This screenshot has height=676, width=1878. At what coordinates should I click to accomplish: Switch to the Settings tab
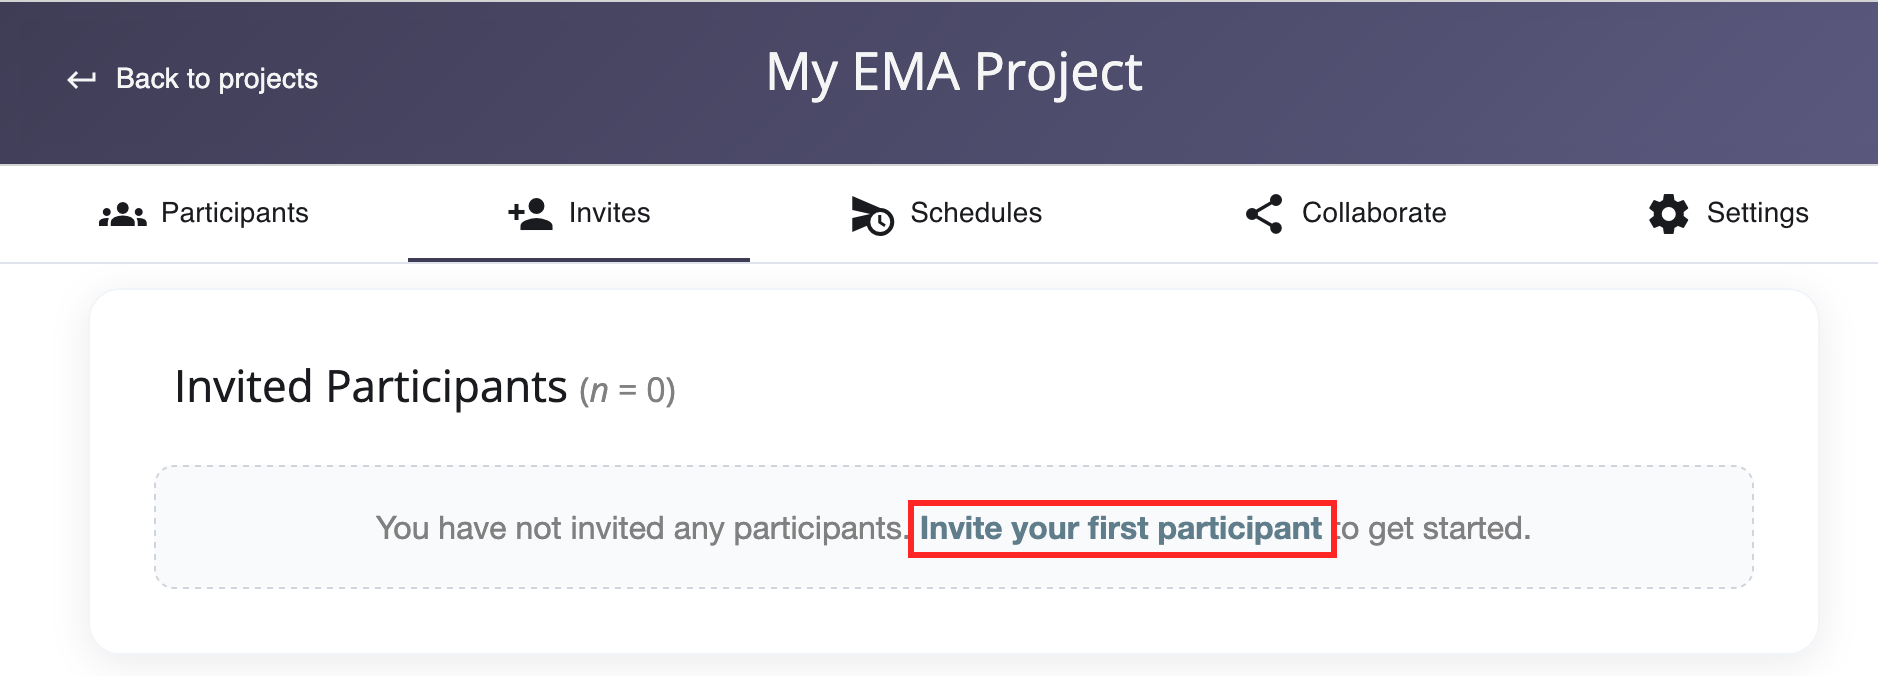pos(1757,212)
